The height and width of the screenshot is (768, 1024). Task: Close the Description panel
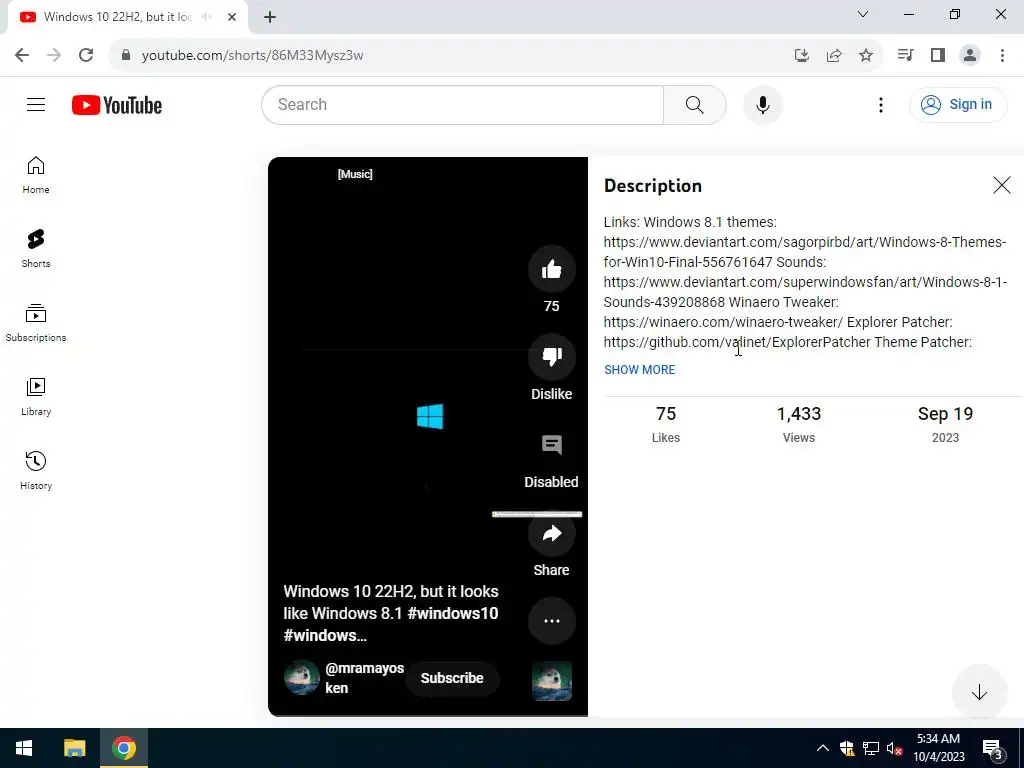click(x=1001, y=185)
